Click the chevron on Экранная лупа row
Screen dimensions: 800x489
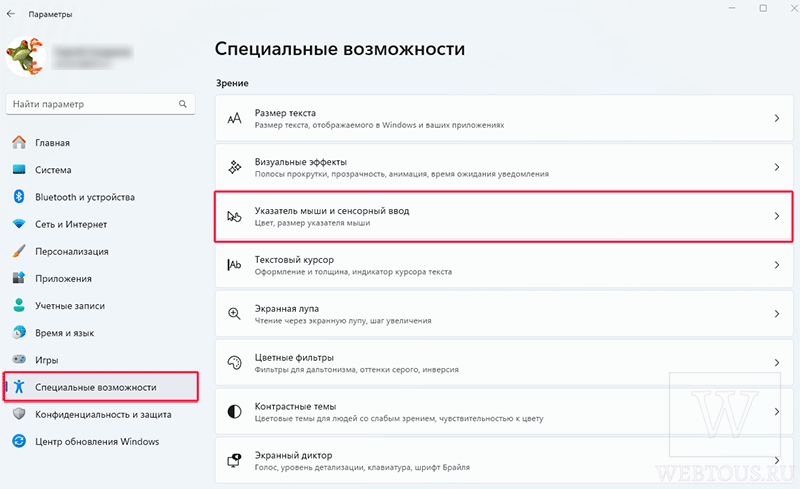[777, 314]
